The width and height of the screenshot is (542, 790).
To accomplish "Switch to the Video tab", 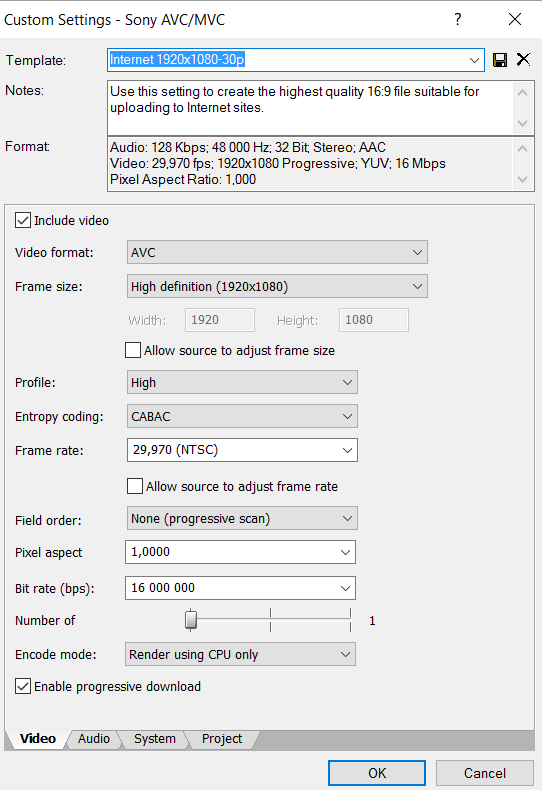I will coord(38,739).
